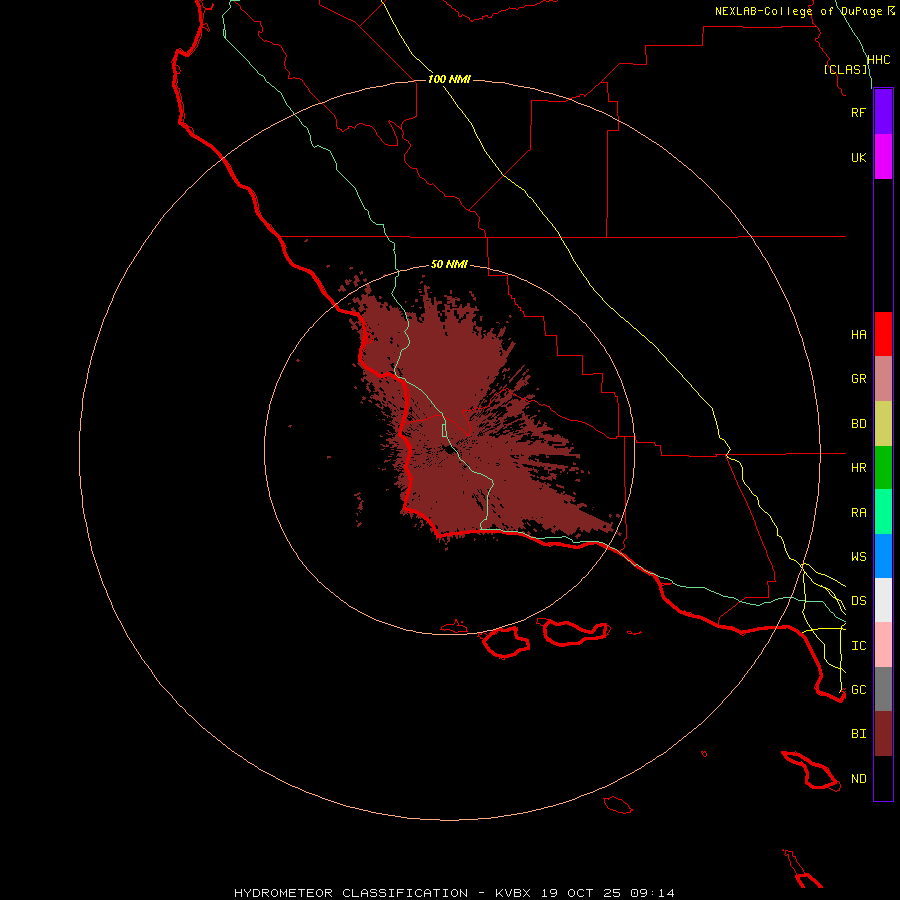Image resolution: width=900 pixels, height=900 pixels.
Task: Click the HYDROMETEOR CLASSIFICATION title text
Action: pos(351,893)
